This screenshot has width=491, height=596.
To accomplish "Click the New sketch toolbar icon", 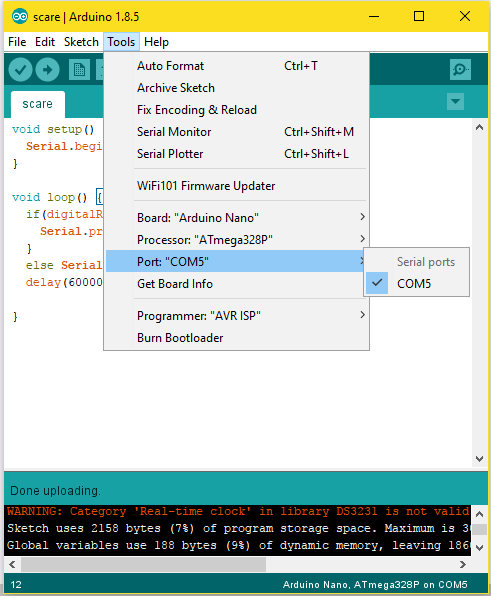I will [x=79, y=70].
